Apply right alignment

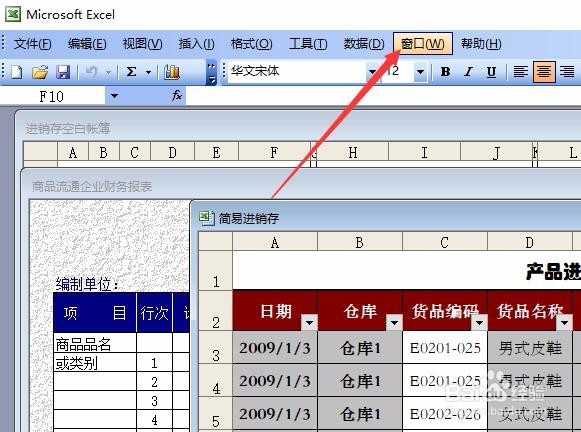point(567,71)
